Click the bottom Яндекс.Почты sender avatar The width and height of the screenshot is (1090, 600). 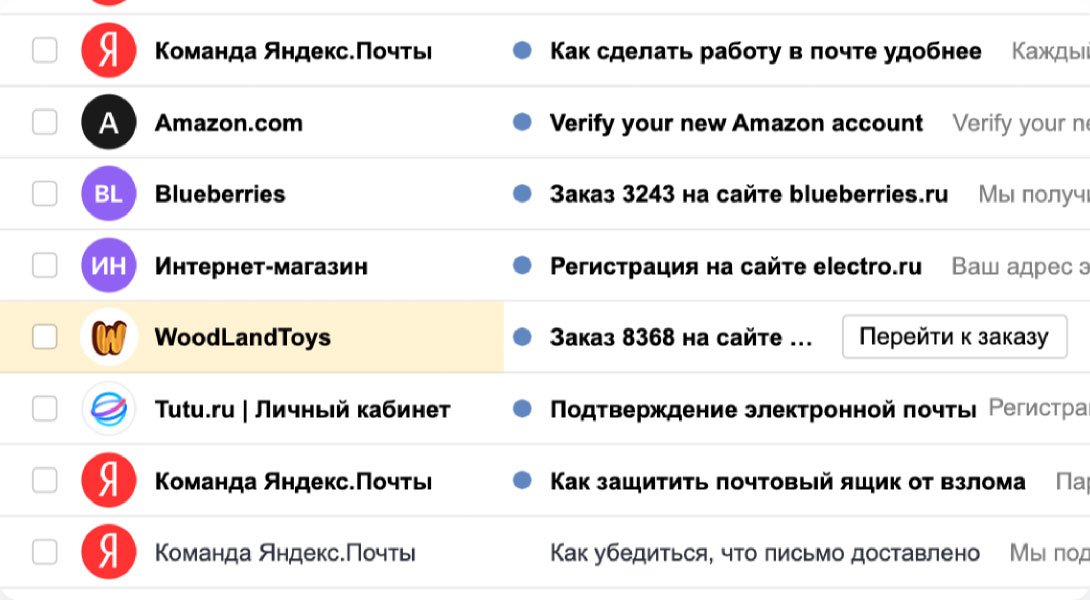click(x=108, y=551)
